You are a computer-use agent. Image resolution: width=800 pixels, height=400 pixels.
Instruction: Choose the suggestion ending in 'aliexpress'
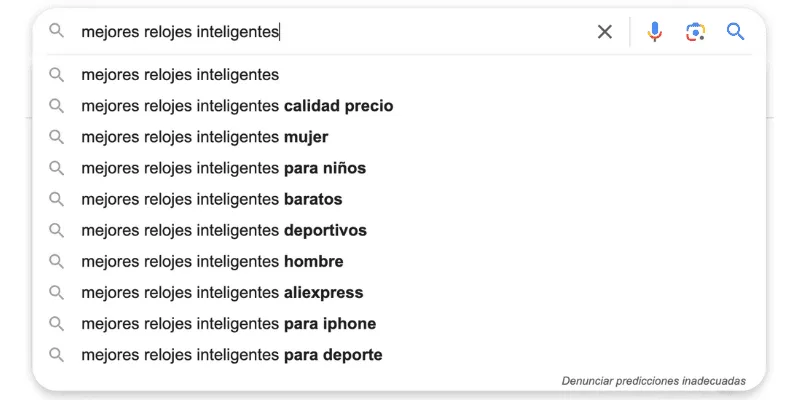coord(222,293)
